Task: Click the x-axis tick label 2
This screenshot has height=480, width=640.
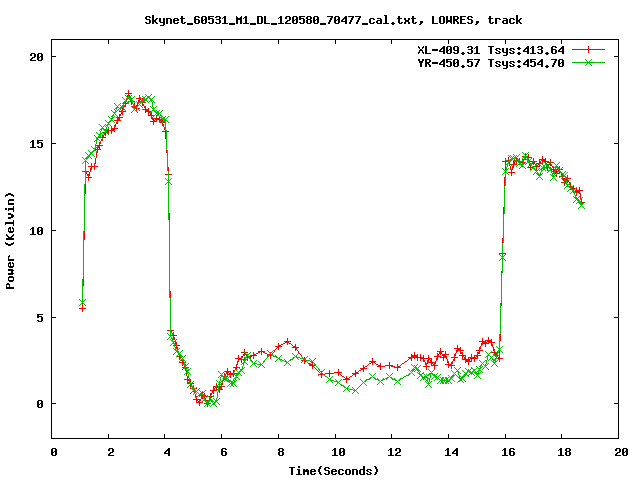Action: (111, 452)
